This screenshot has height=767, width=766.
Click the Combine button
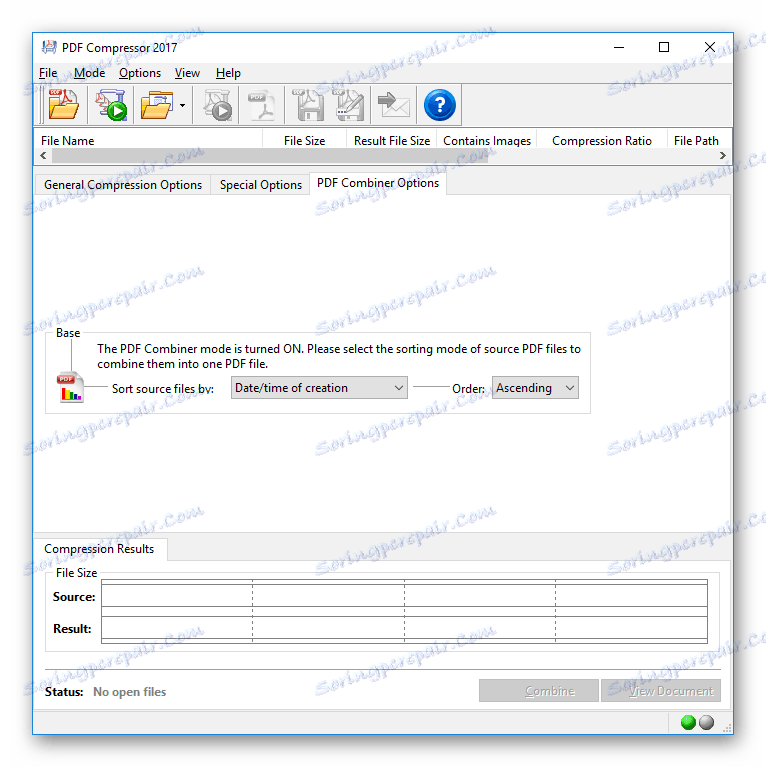[539, 691]
